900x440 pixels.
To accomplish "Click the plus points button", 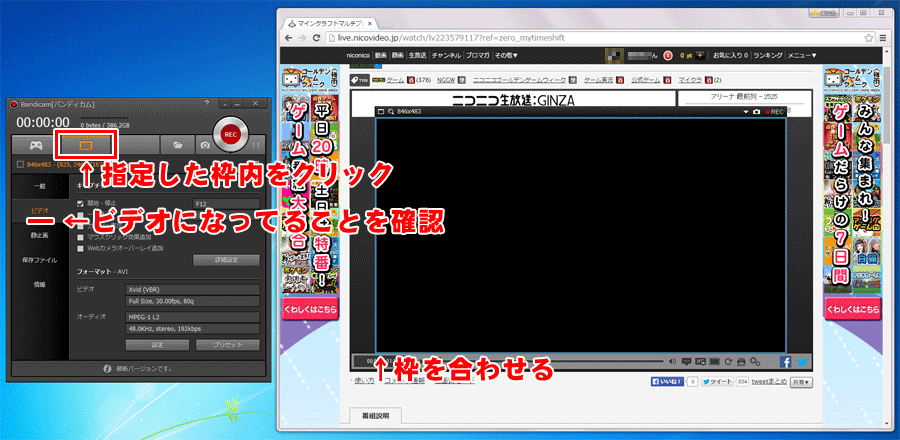I will coord(700,56).
